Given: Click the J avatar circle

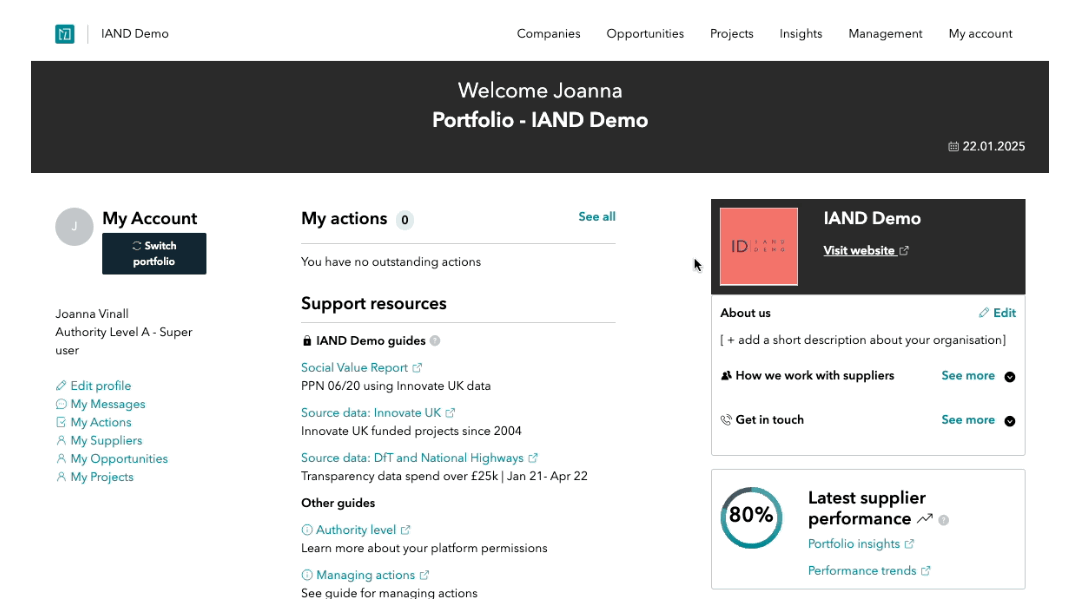Looking at the screenshot, I should 75,227.
